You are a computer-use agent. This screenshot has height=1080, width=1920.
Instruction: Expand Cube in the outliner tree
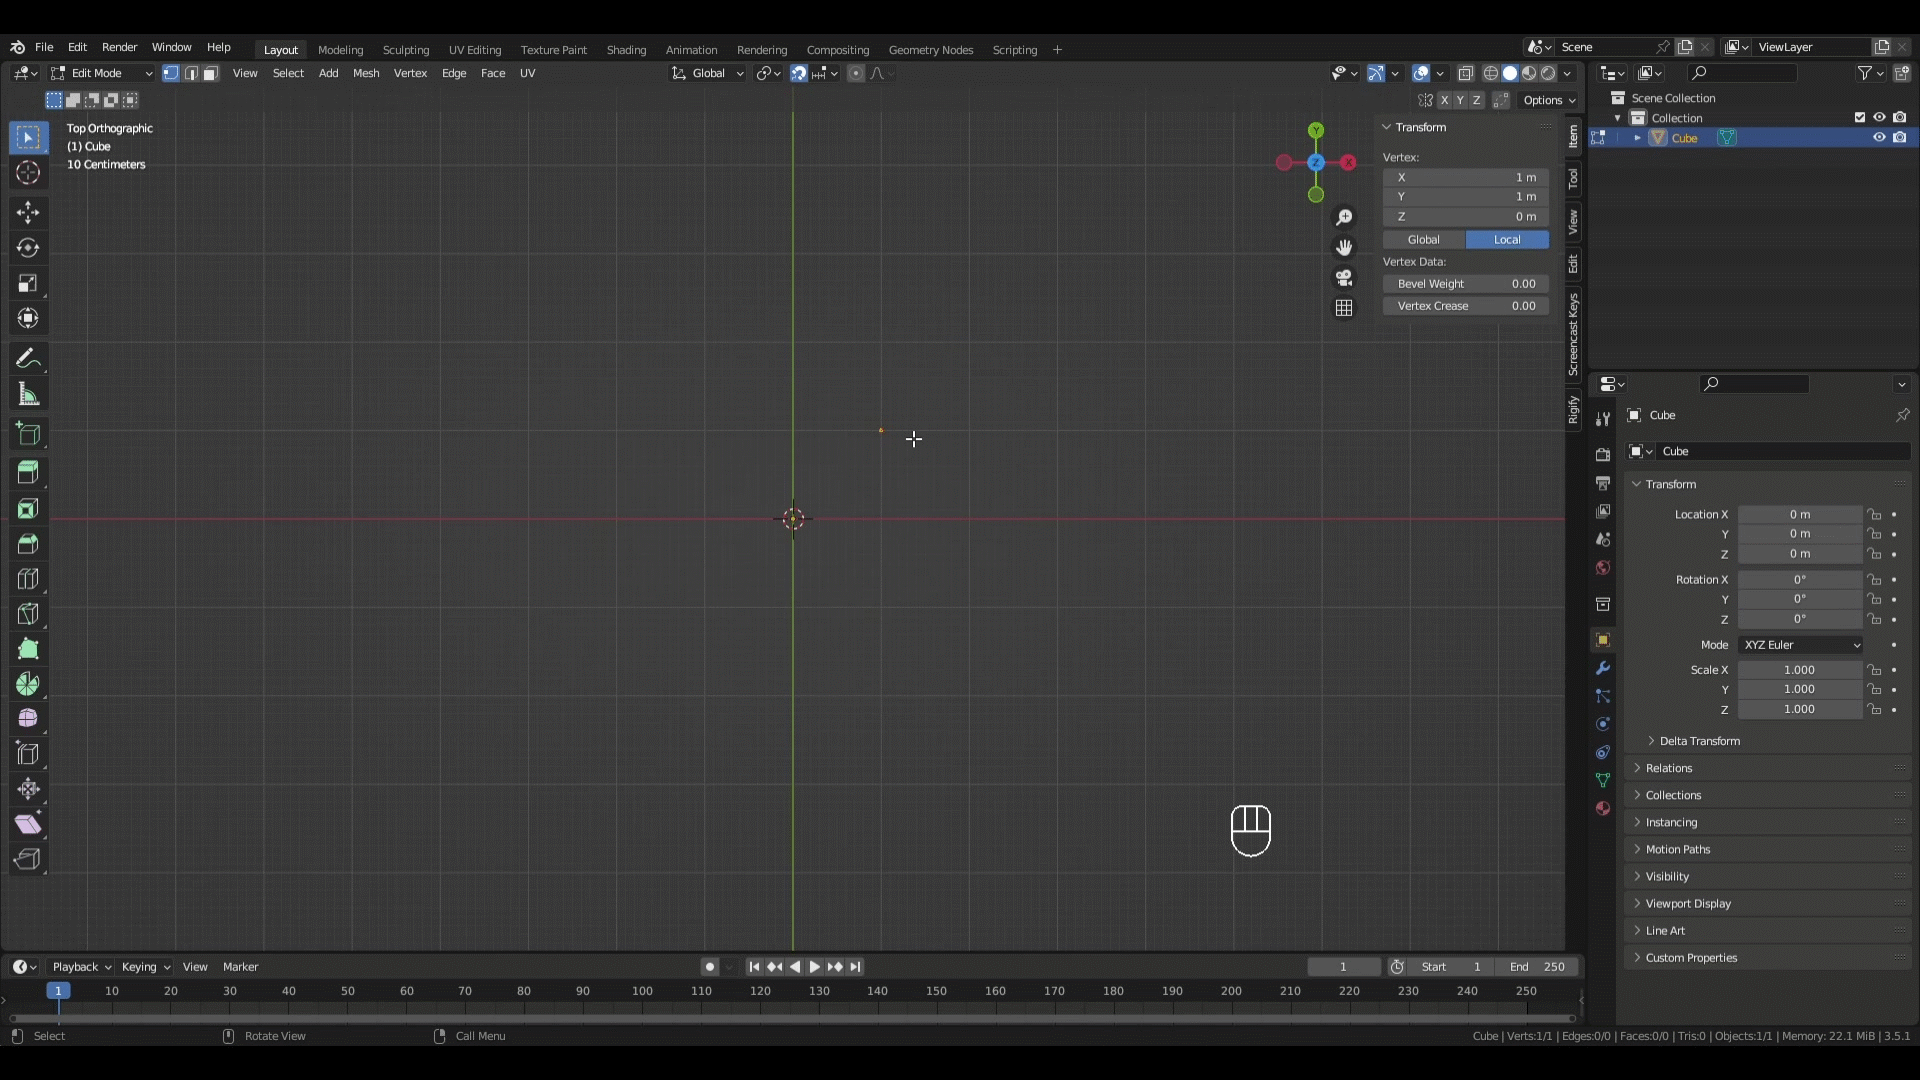1638,138
